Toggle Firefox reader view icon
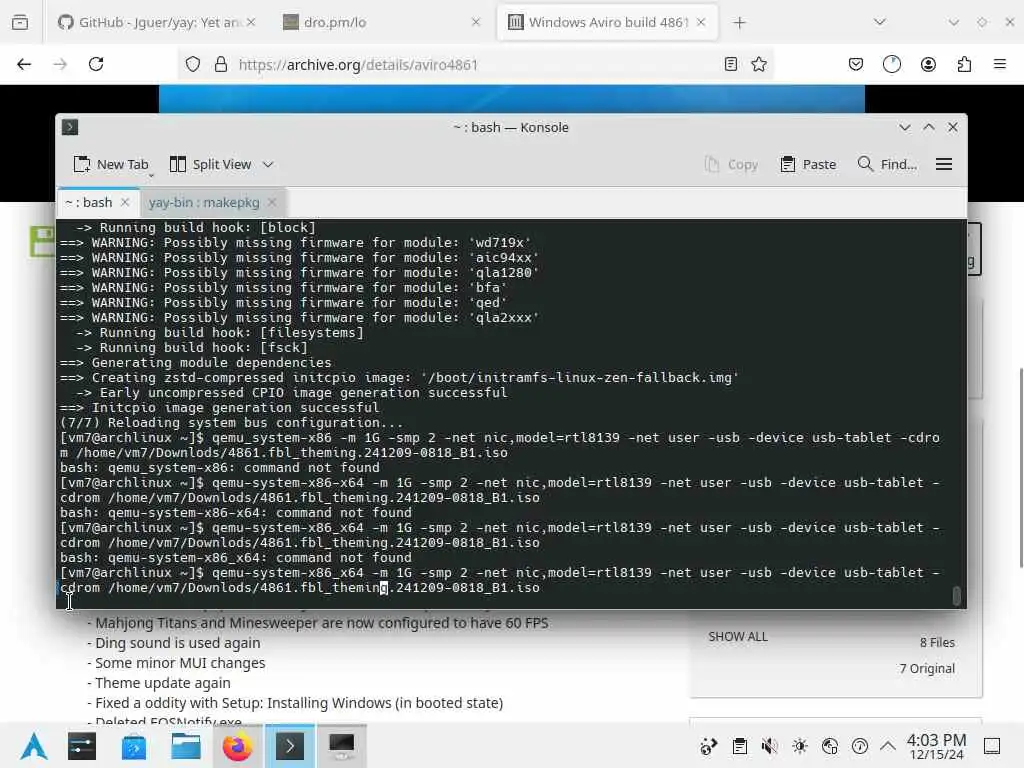 coord(731,64)
